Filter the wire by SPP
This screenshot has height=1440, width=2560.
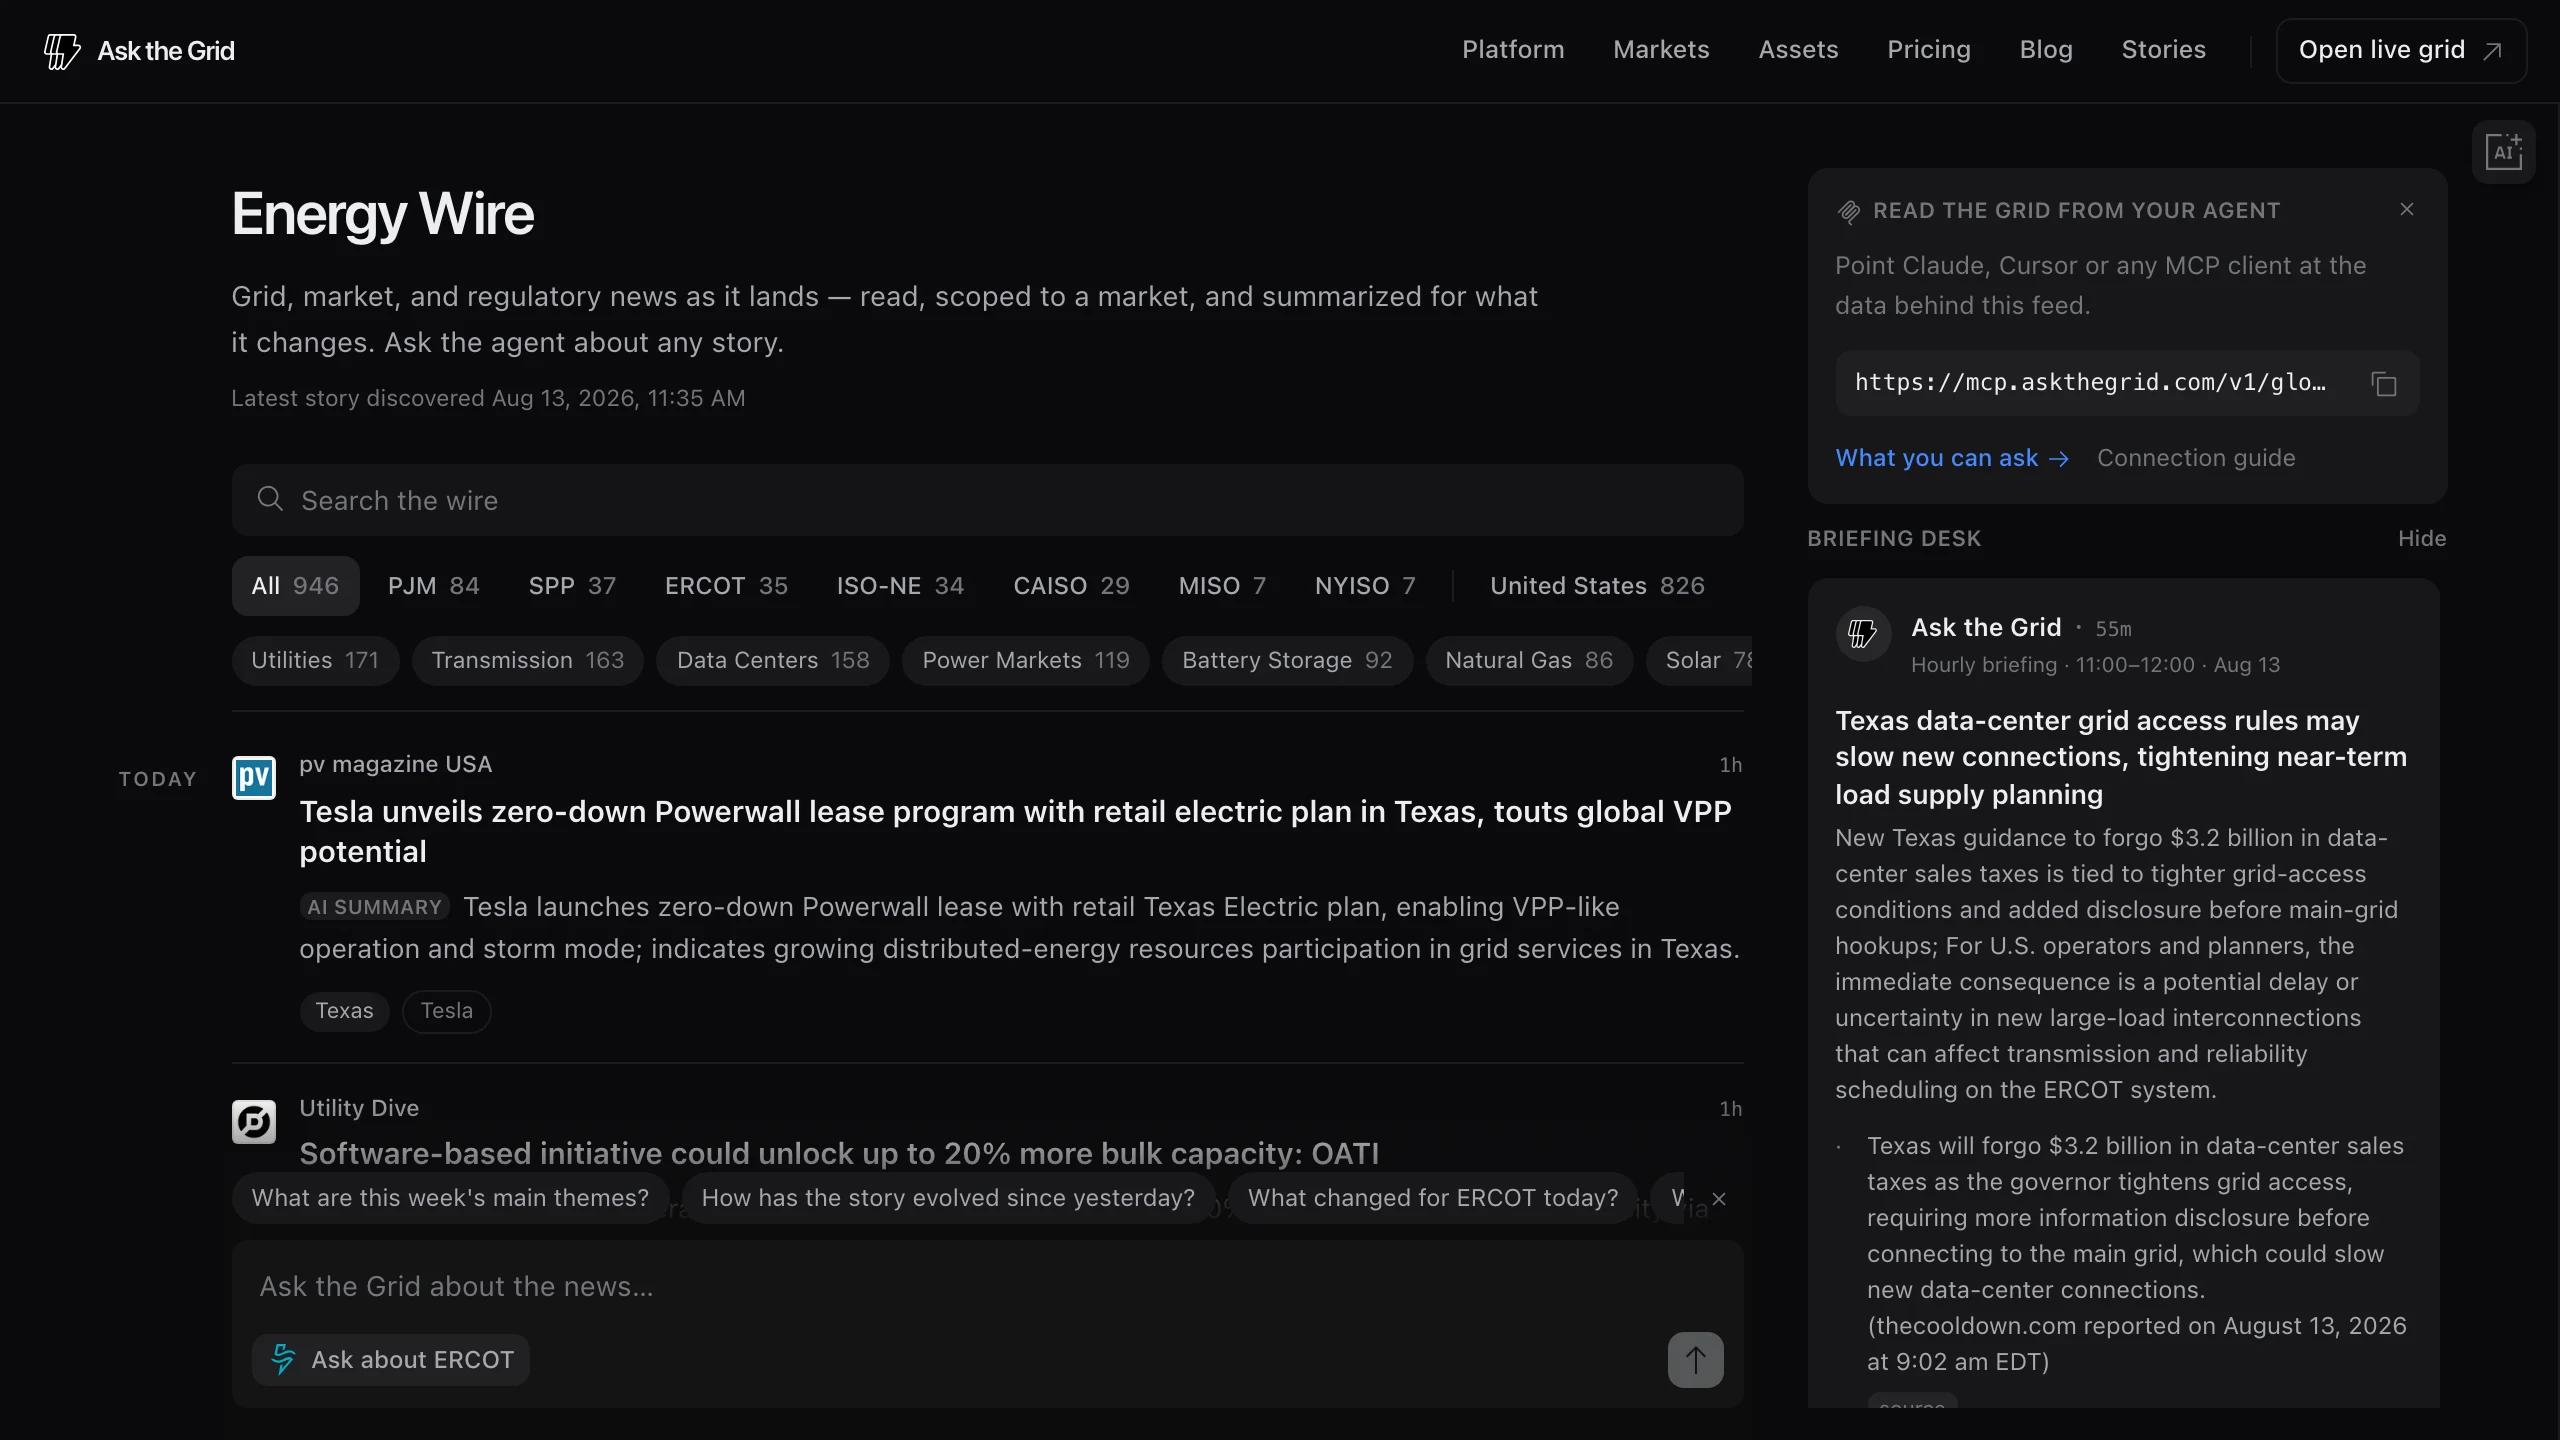pos(572,586)
